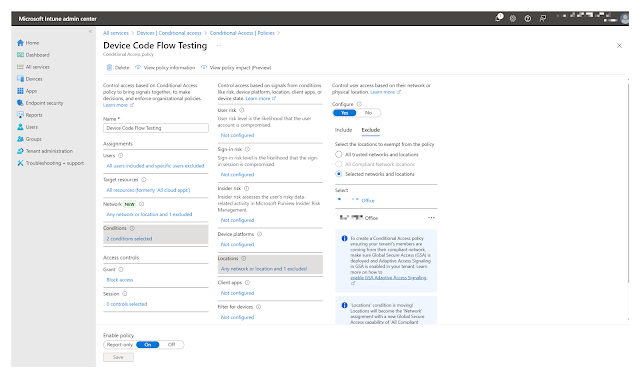Collapse the sidebar navigation chevron
The width and height of the screenshot is (640, 378).
(90, 31)
